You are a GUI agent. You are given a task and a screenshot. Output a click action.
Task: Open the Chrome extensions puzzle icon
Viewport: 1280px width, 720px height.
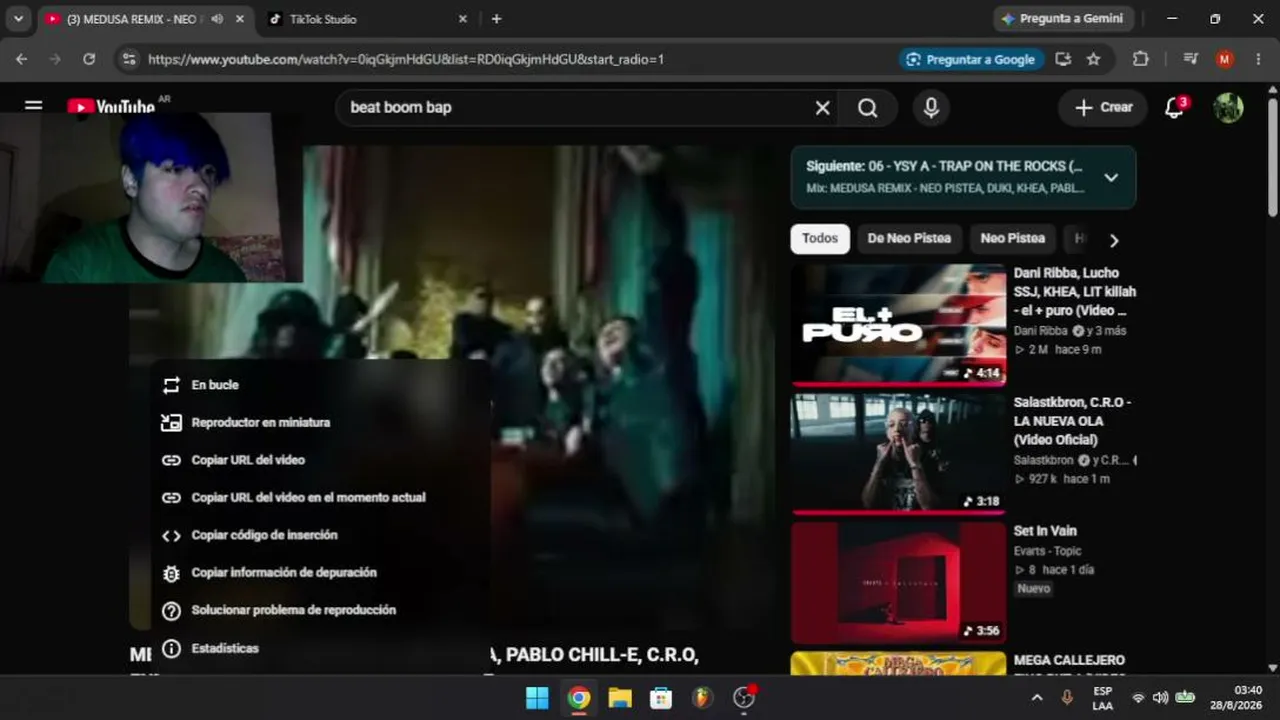(1141, 59)
